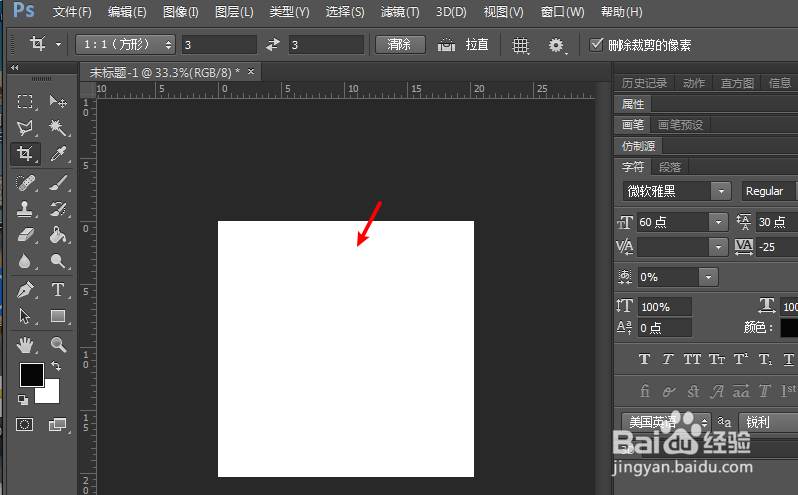Switch to the 段落 tab
Screen dimensions: 798x495
point(669,167)
